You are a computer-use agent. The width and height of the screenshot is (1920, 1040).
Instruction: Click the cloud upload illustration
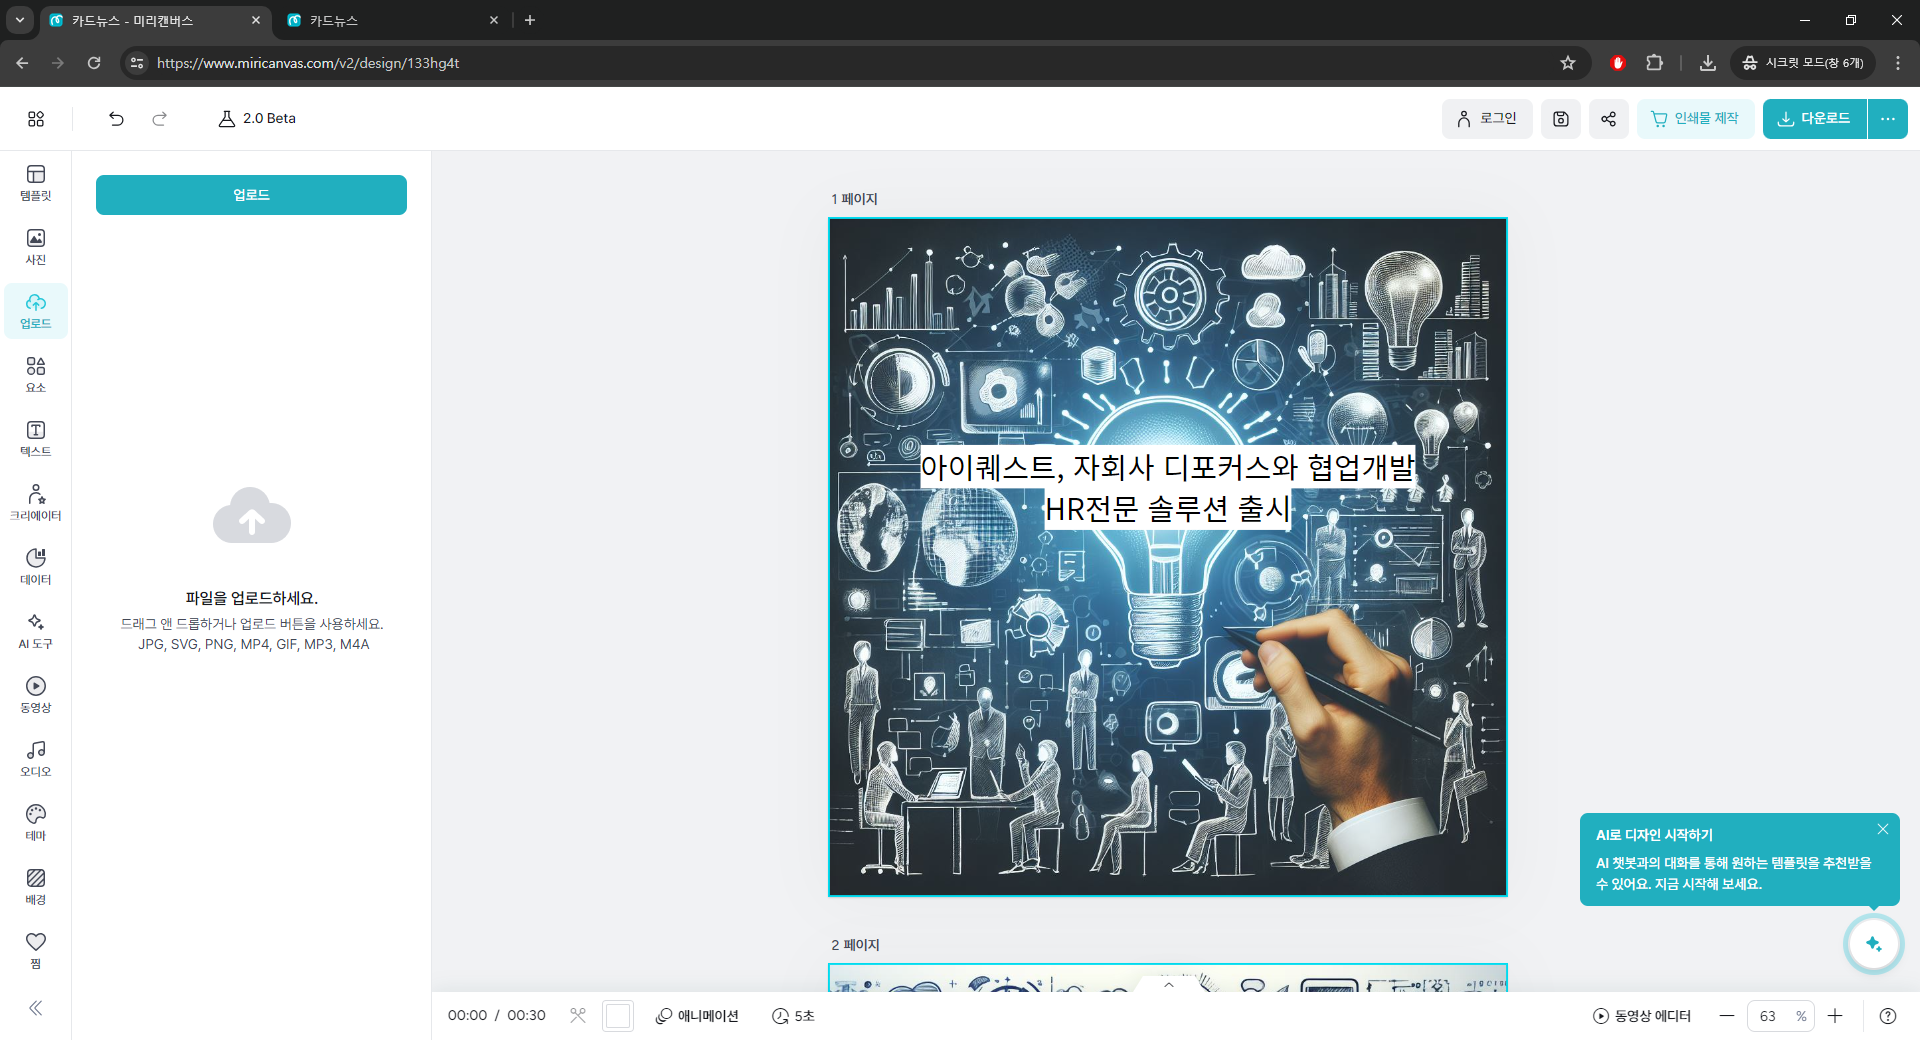tap(252, 516)
